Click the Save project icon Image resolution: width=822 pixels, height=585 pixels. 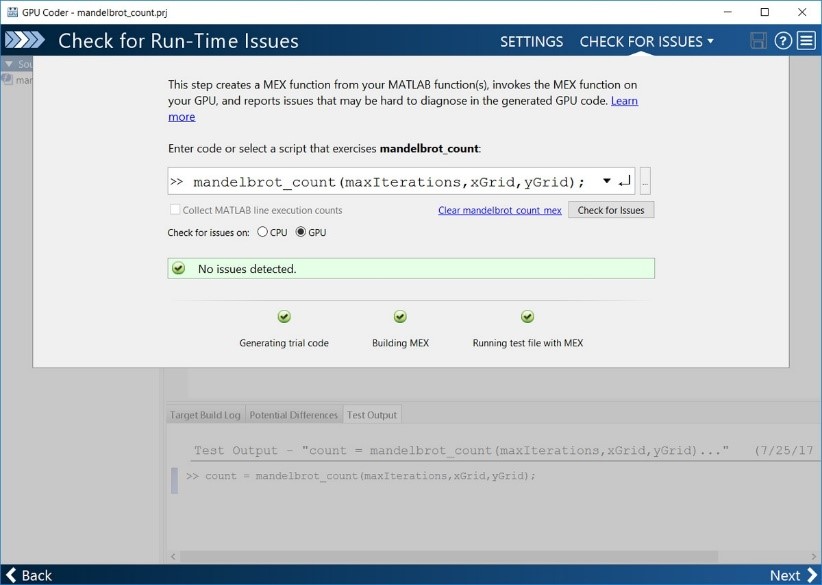(759, 41)
